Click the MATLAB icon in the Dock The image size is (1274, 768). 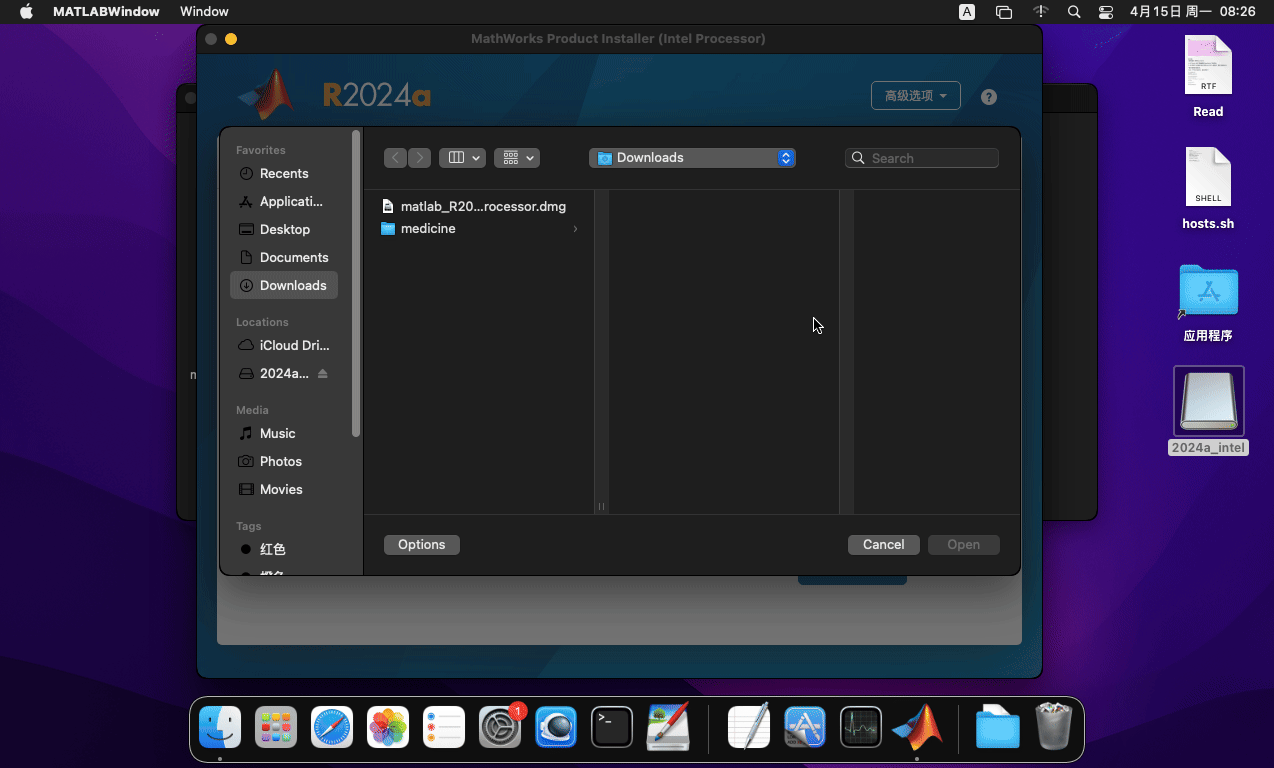pyautogui.click(x=917, y=727)
